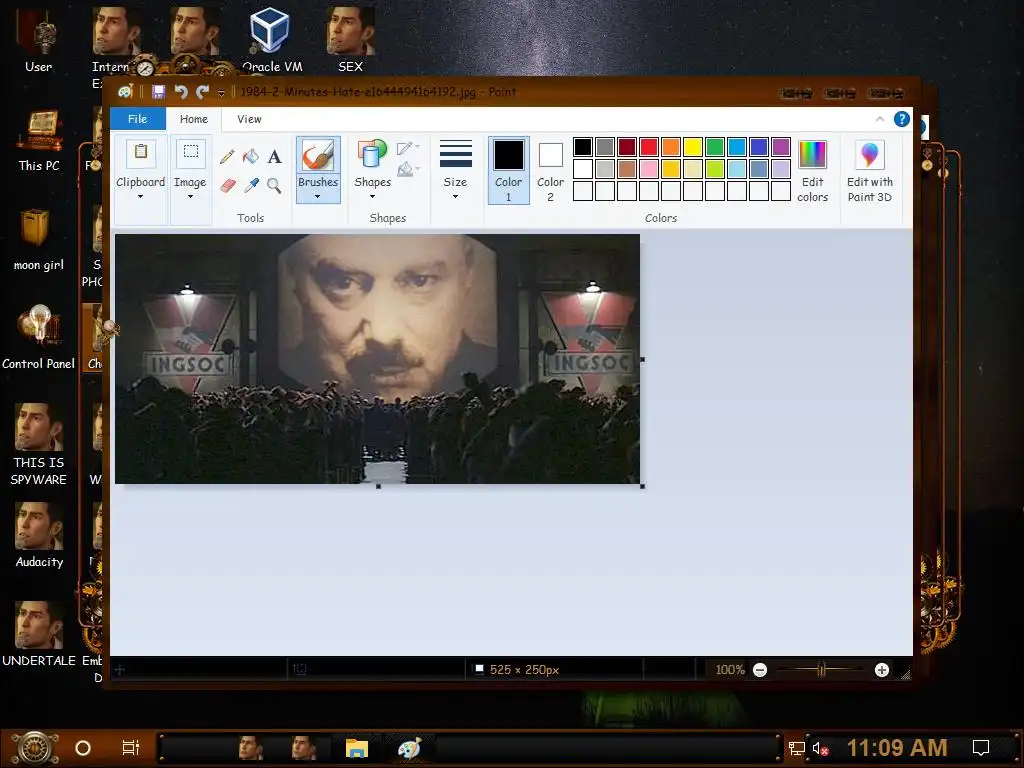Click the Brushes tool icon
This screenshot has width=1024, height=768.
click(318, 155)
